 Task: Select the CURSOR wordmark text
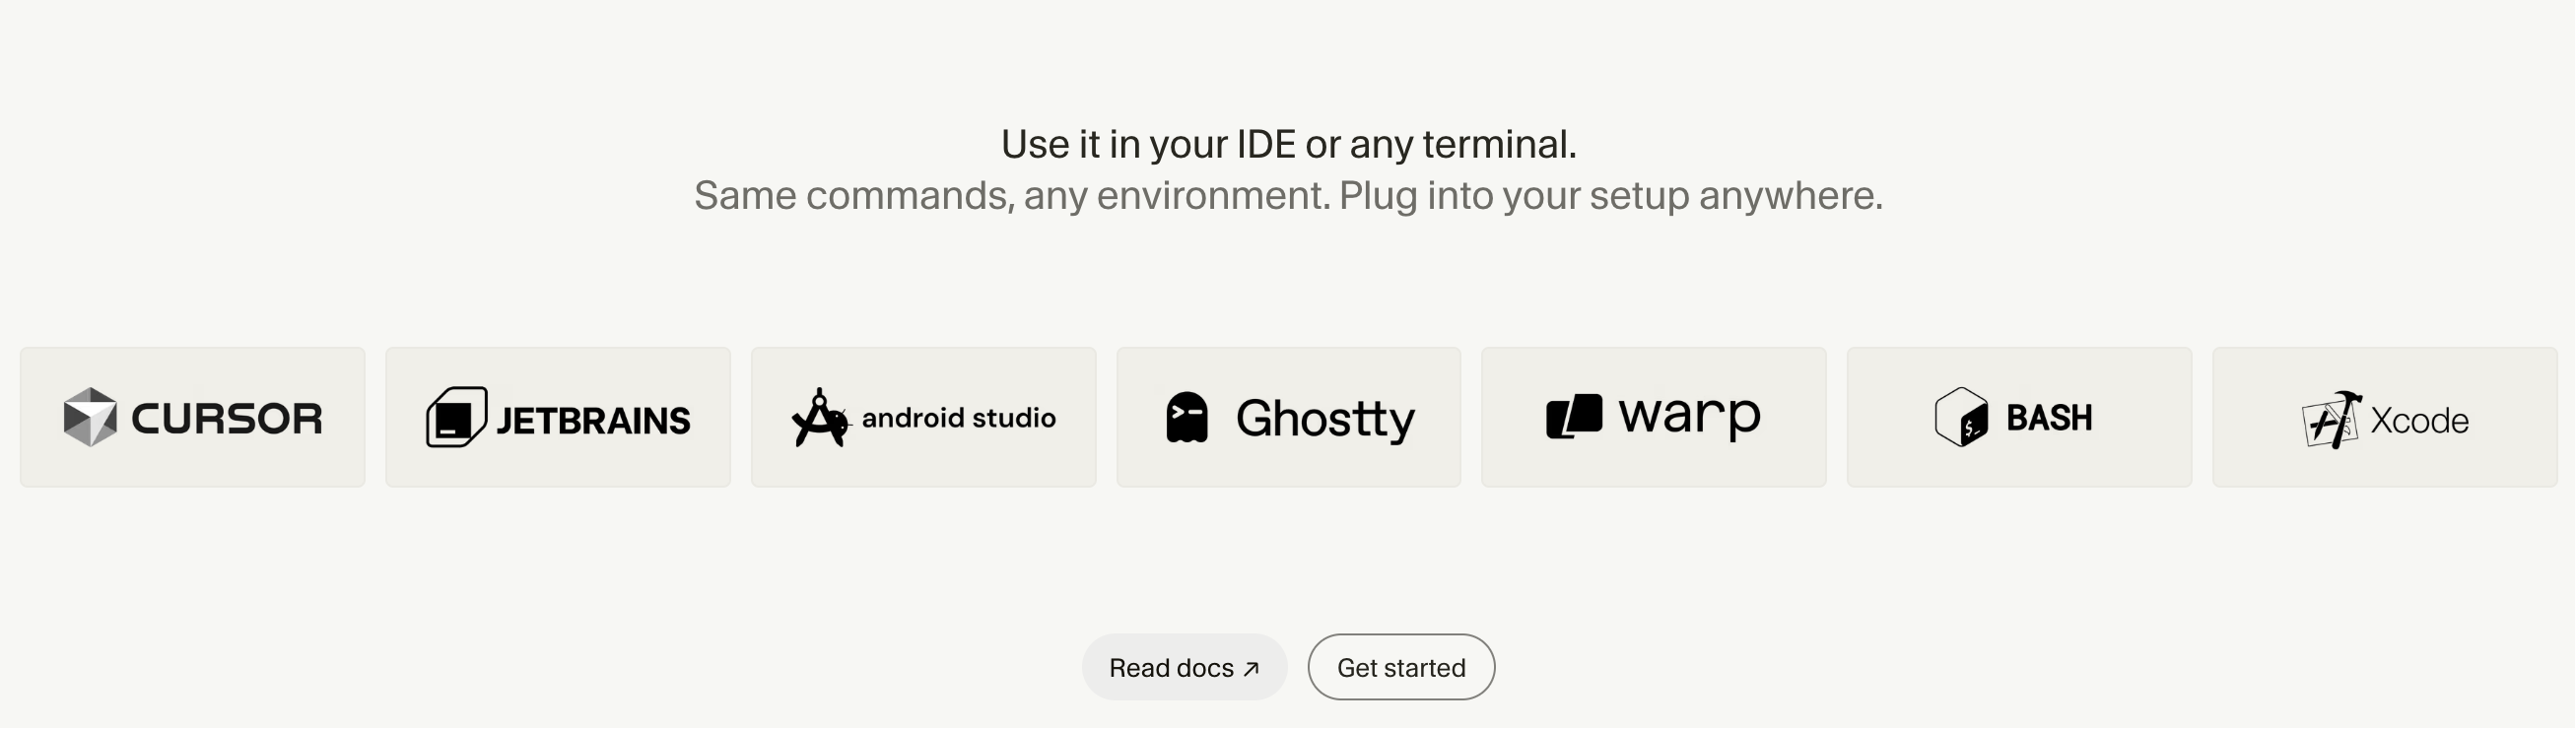(x=227, y=418)
